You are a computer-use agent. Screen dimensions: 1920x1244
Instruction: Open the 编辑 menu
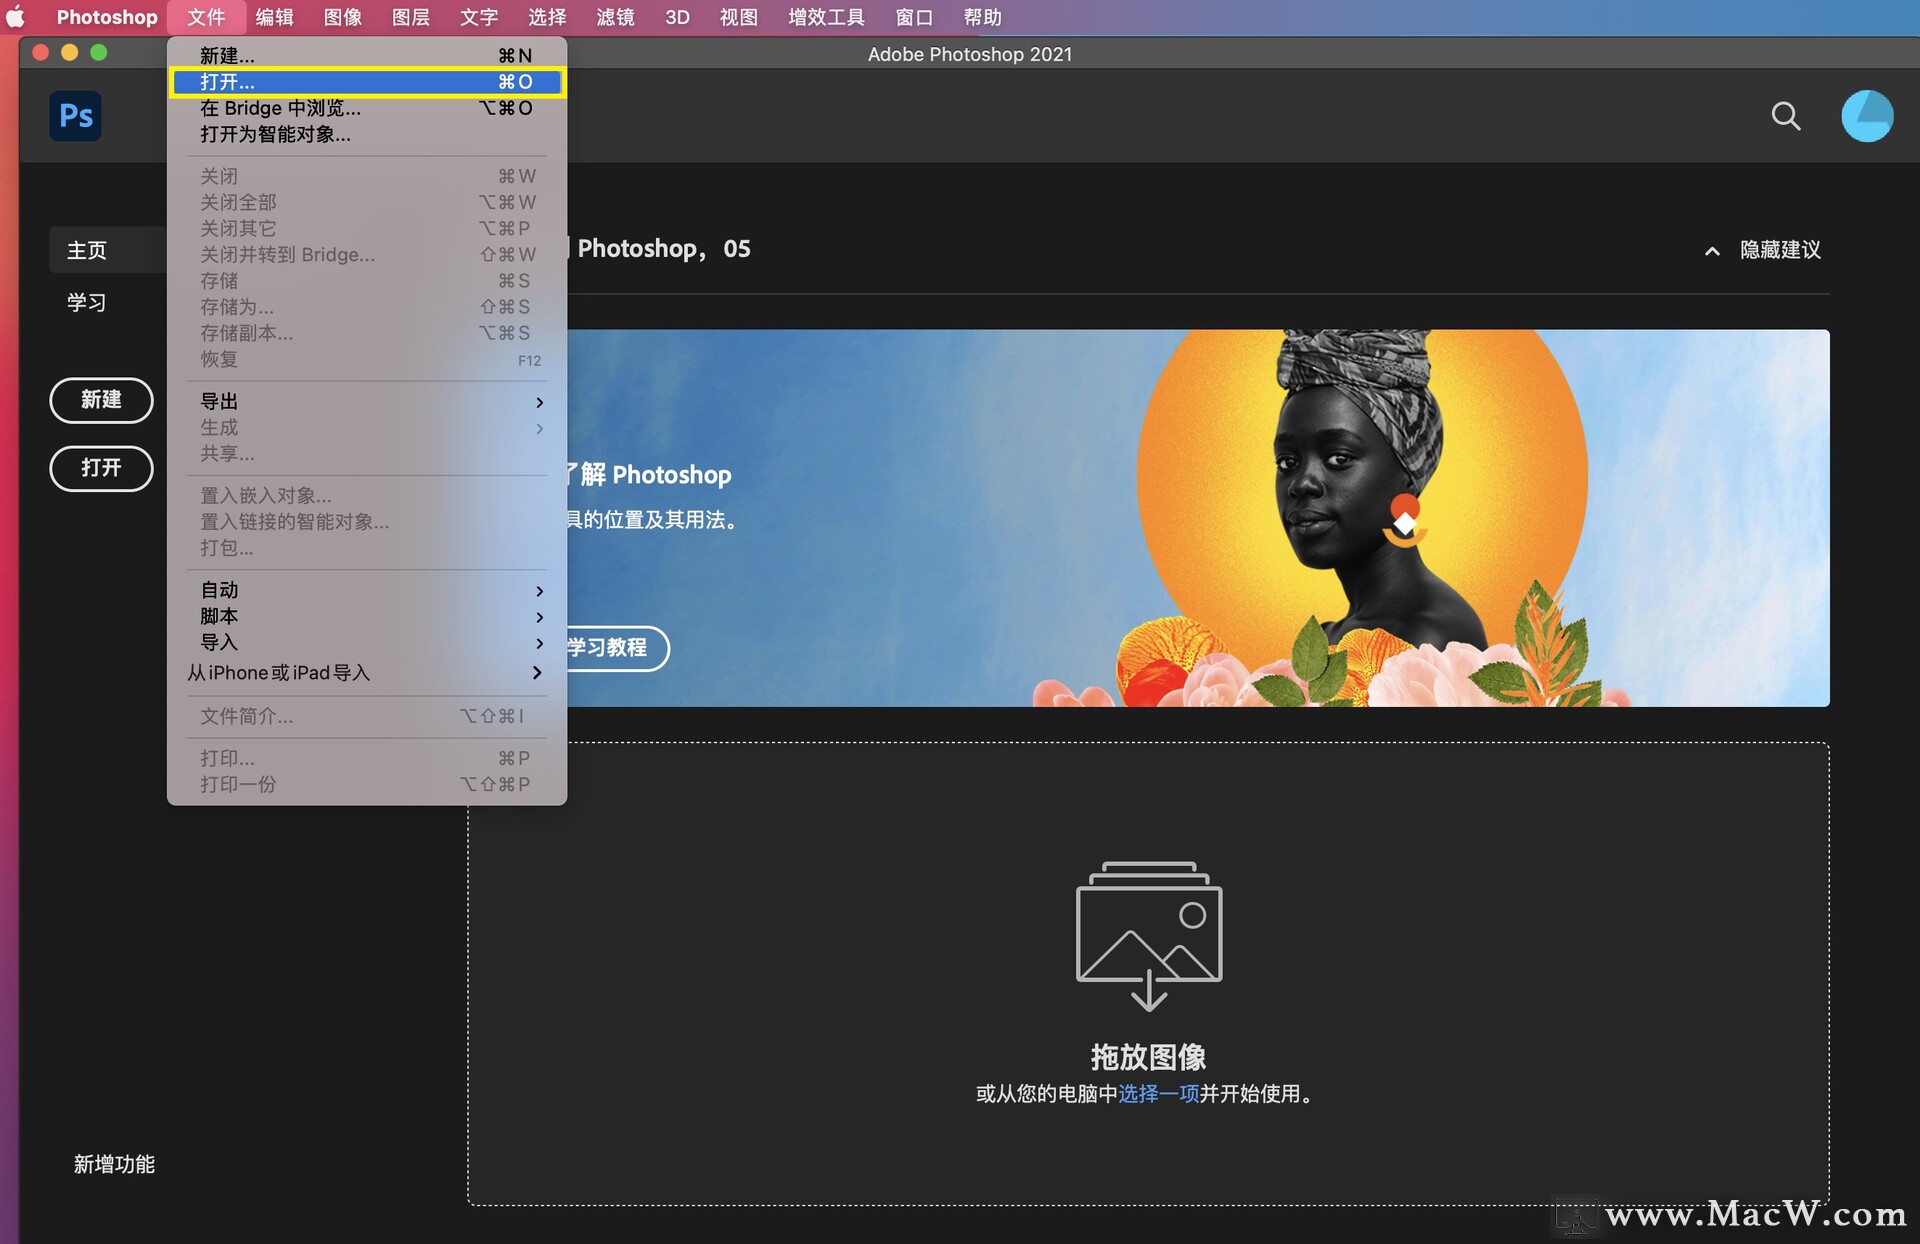[x=274, y=17]
